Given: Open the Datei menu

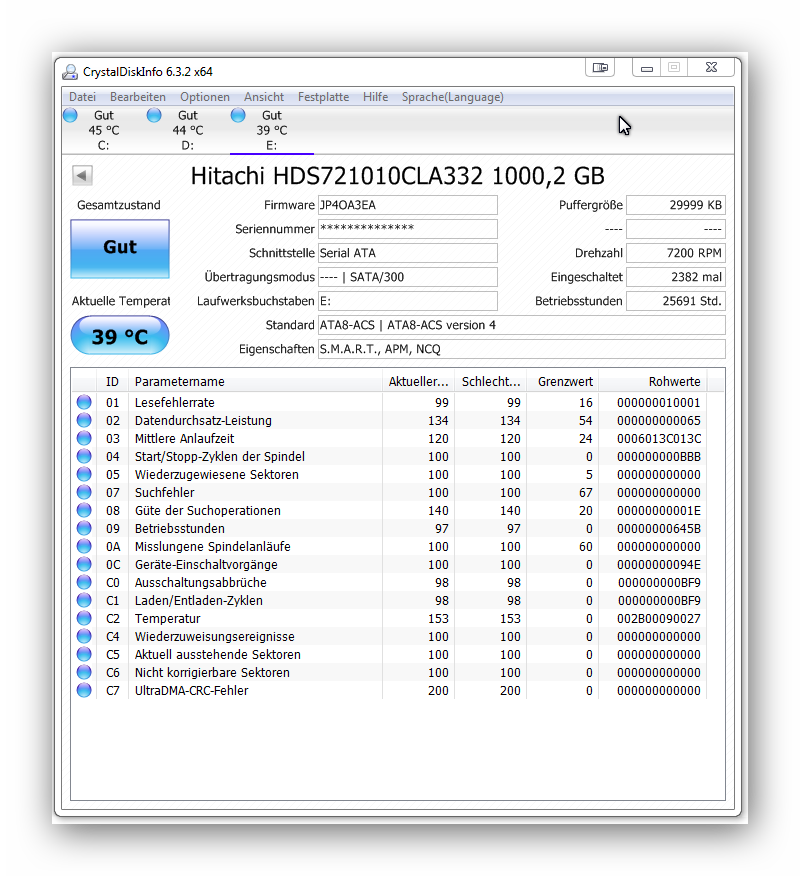Looking at the screenshot, I should click(82, 97).
